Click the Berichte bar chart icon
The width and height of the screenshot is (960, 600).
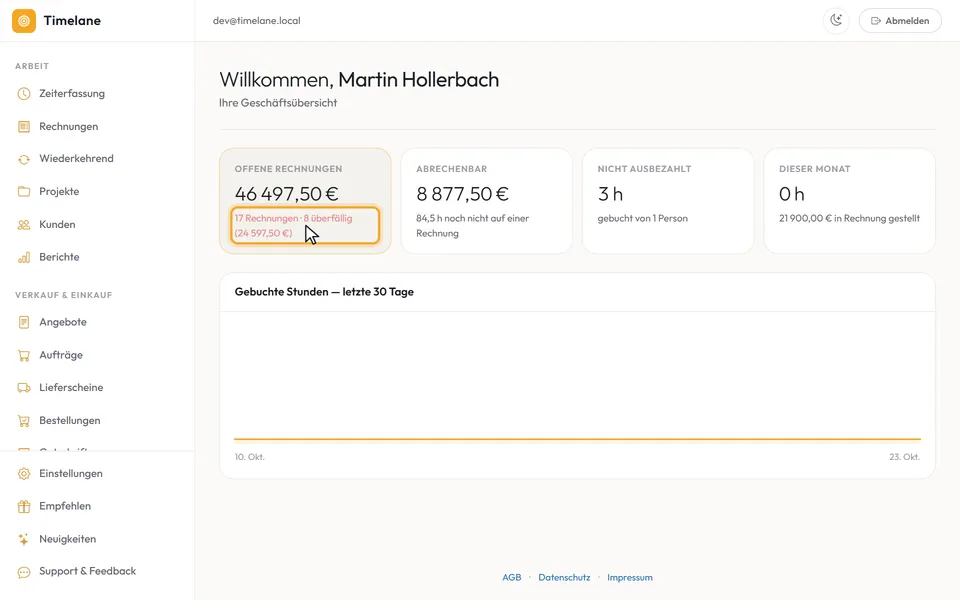pos(24,257)
